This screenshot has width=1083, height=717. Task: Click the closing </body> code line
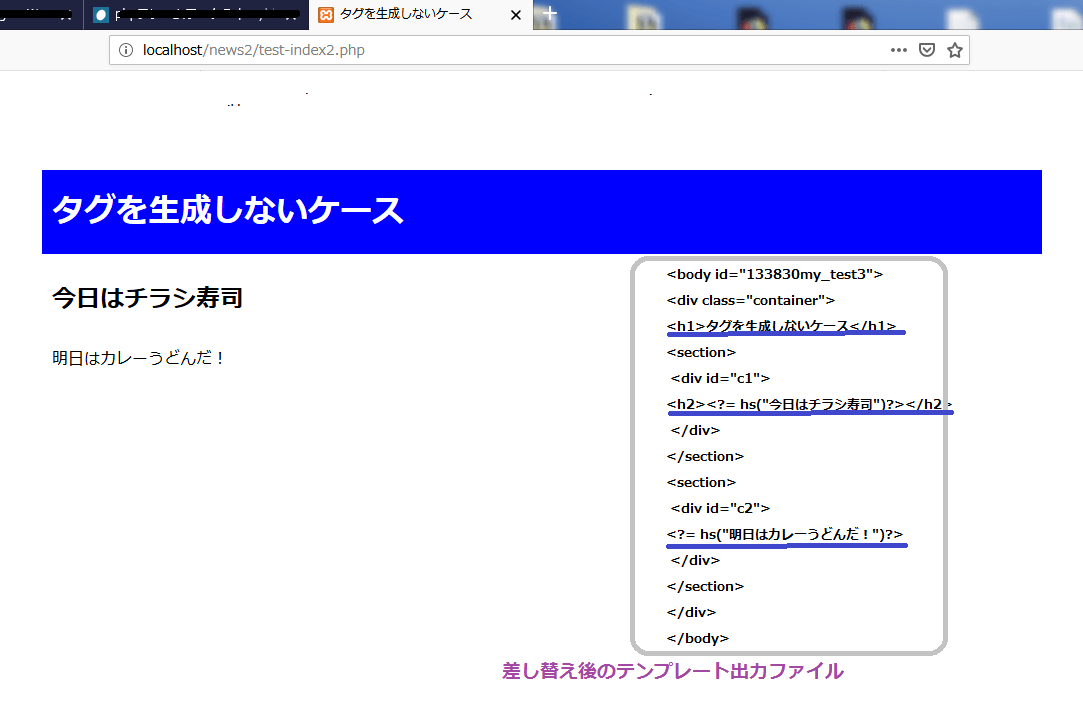(x=698, y=638)
